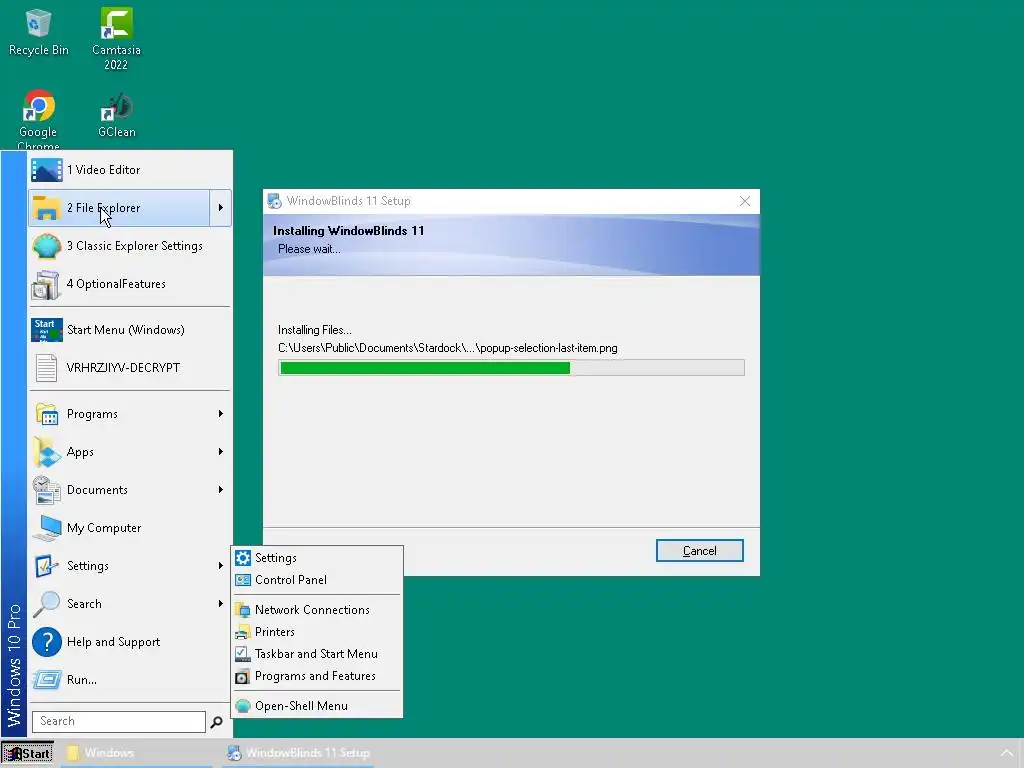The height and width of the screenshot is (768, 1024).
Task: Launch the GClean desktop shortcut
Action: point(117,116)
